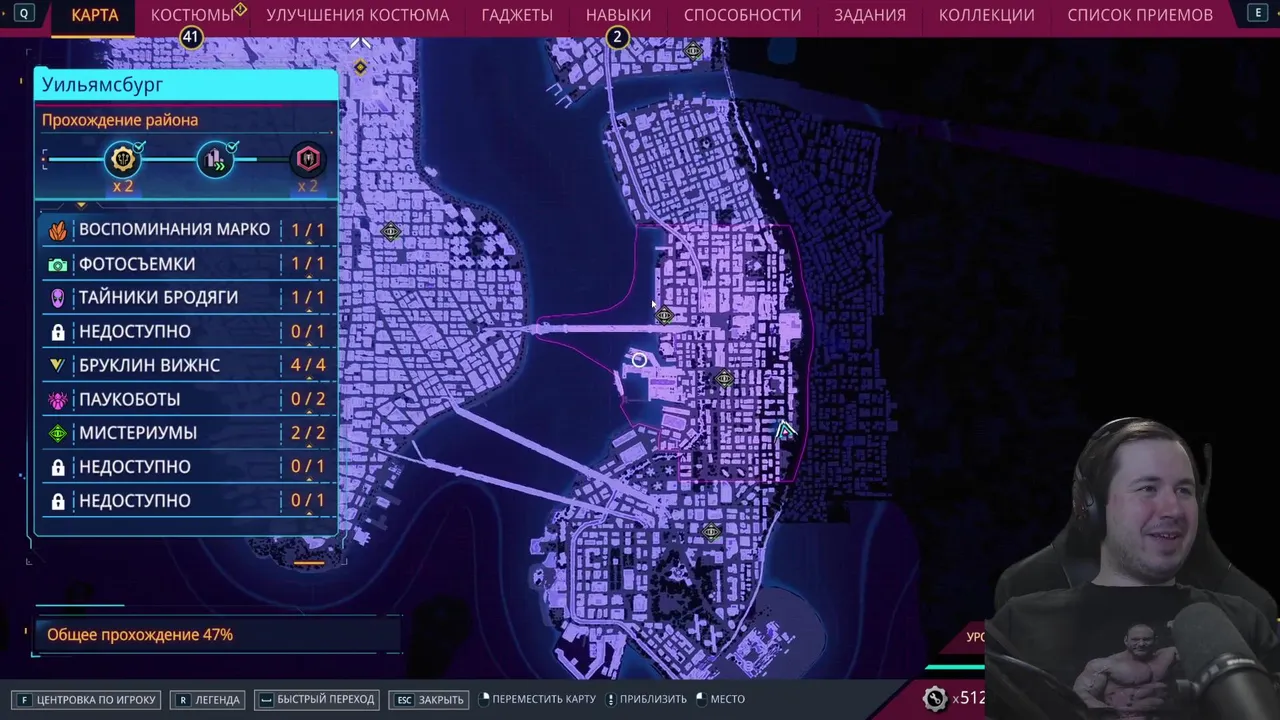Select the ВОСПОМИНАНИЯ МАРКО row

(188, 230)
